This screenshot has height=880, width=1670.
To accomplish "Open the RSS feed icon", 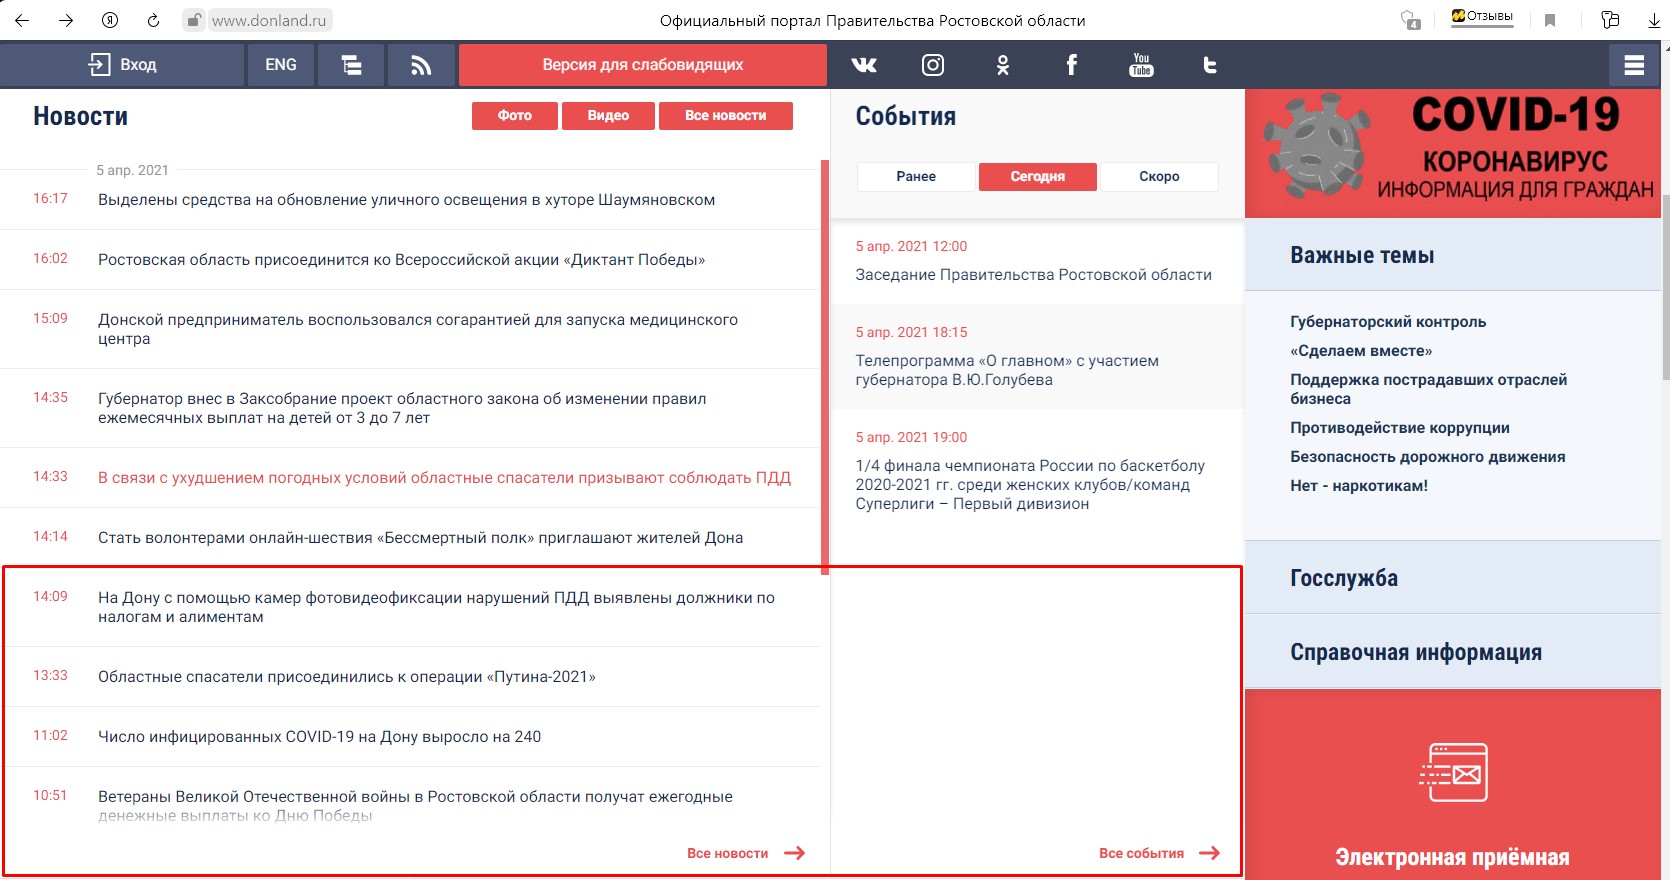I will coord(421,65).
